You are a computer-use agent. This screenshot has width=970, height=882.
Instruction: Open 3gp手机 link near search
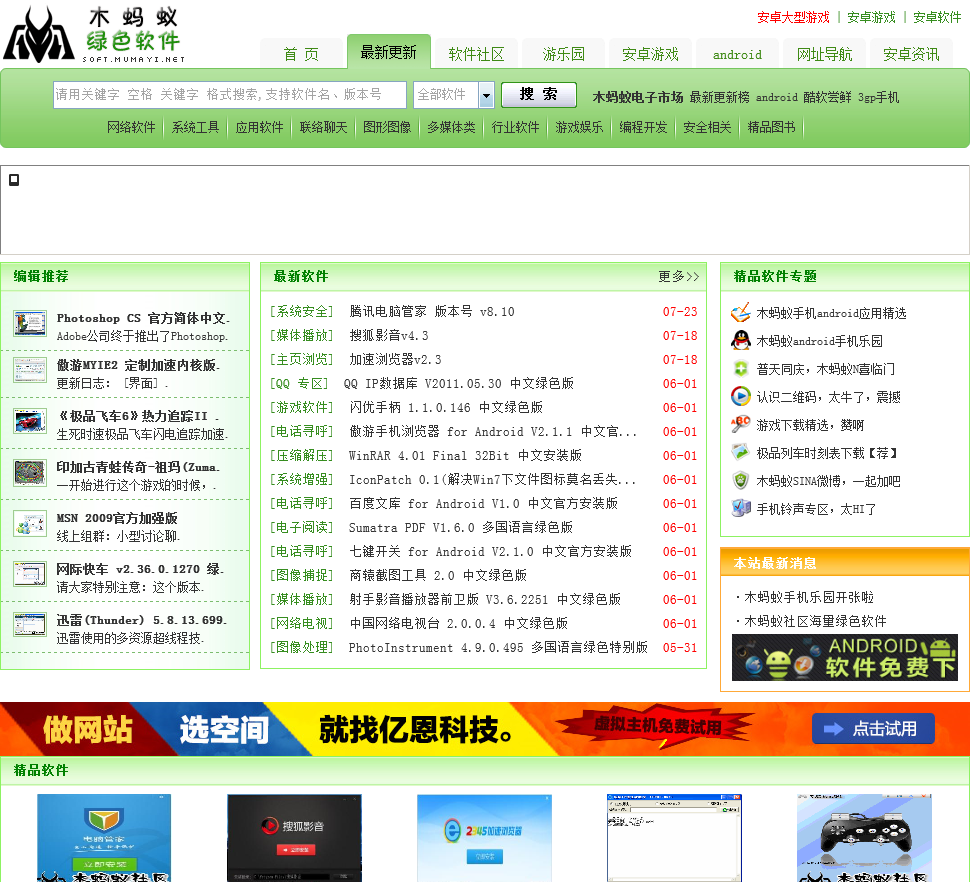point(878,97)
